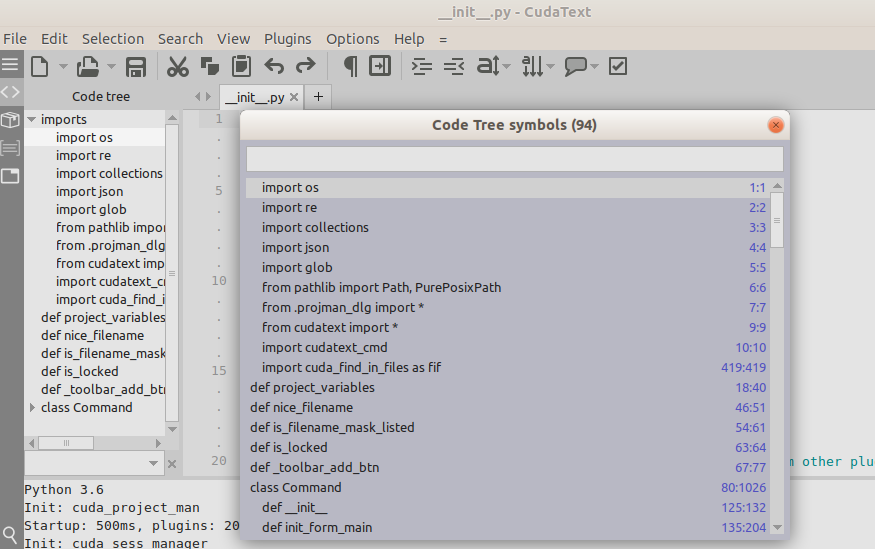
Task: Add a new tab with the plus button
Action: pyautogui.click(x=318, y=97)
